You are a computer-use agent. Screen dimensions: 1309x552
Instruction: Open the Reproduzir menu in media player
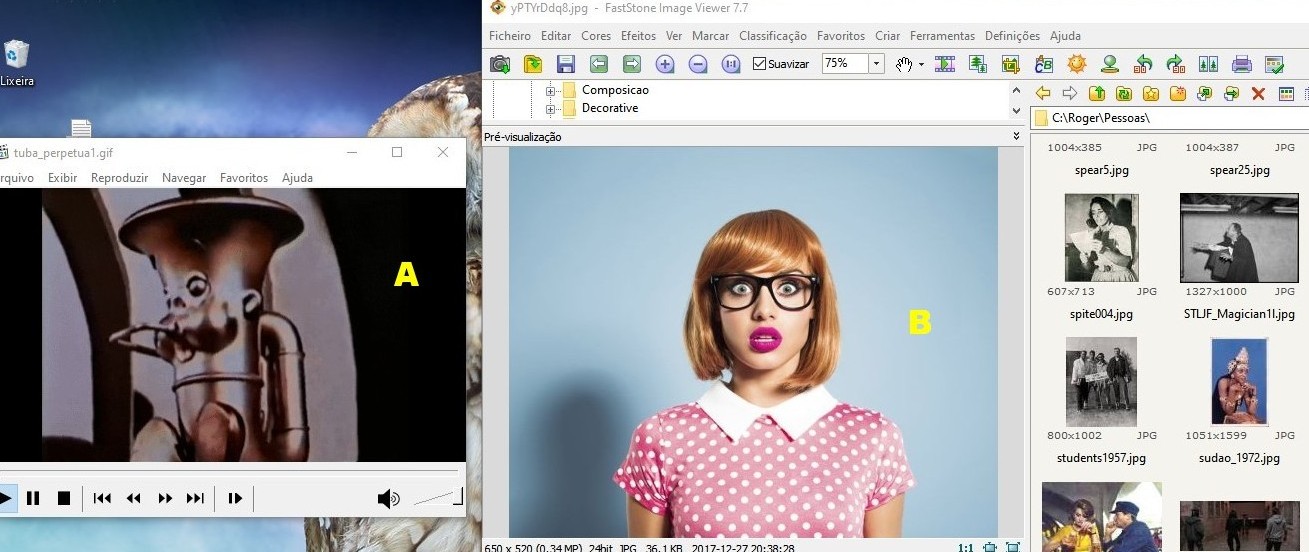coord(119,178)
